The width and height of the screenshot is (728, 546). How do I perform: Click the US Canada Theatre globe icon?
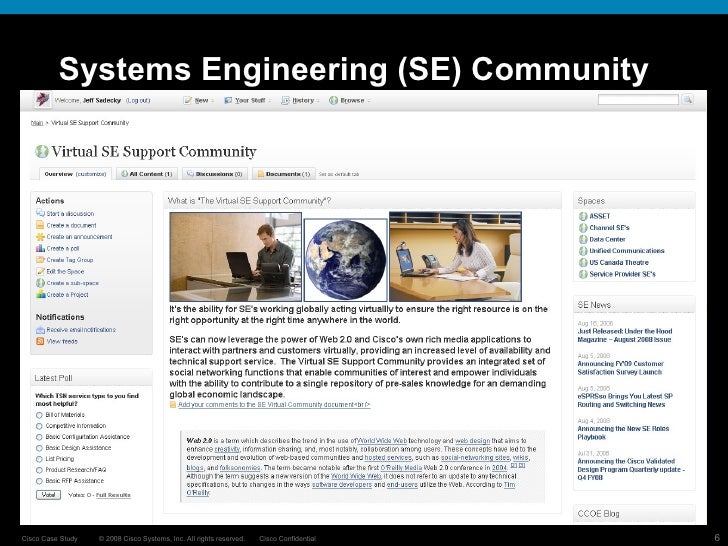(583, 262)
